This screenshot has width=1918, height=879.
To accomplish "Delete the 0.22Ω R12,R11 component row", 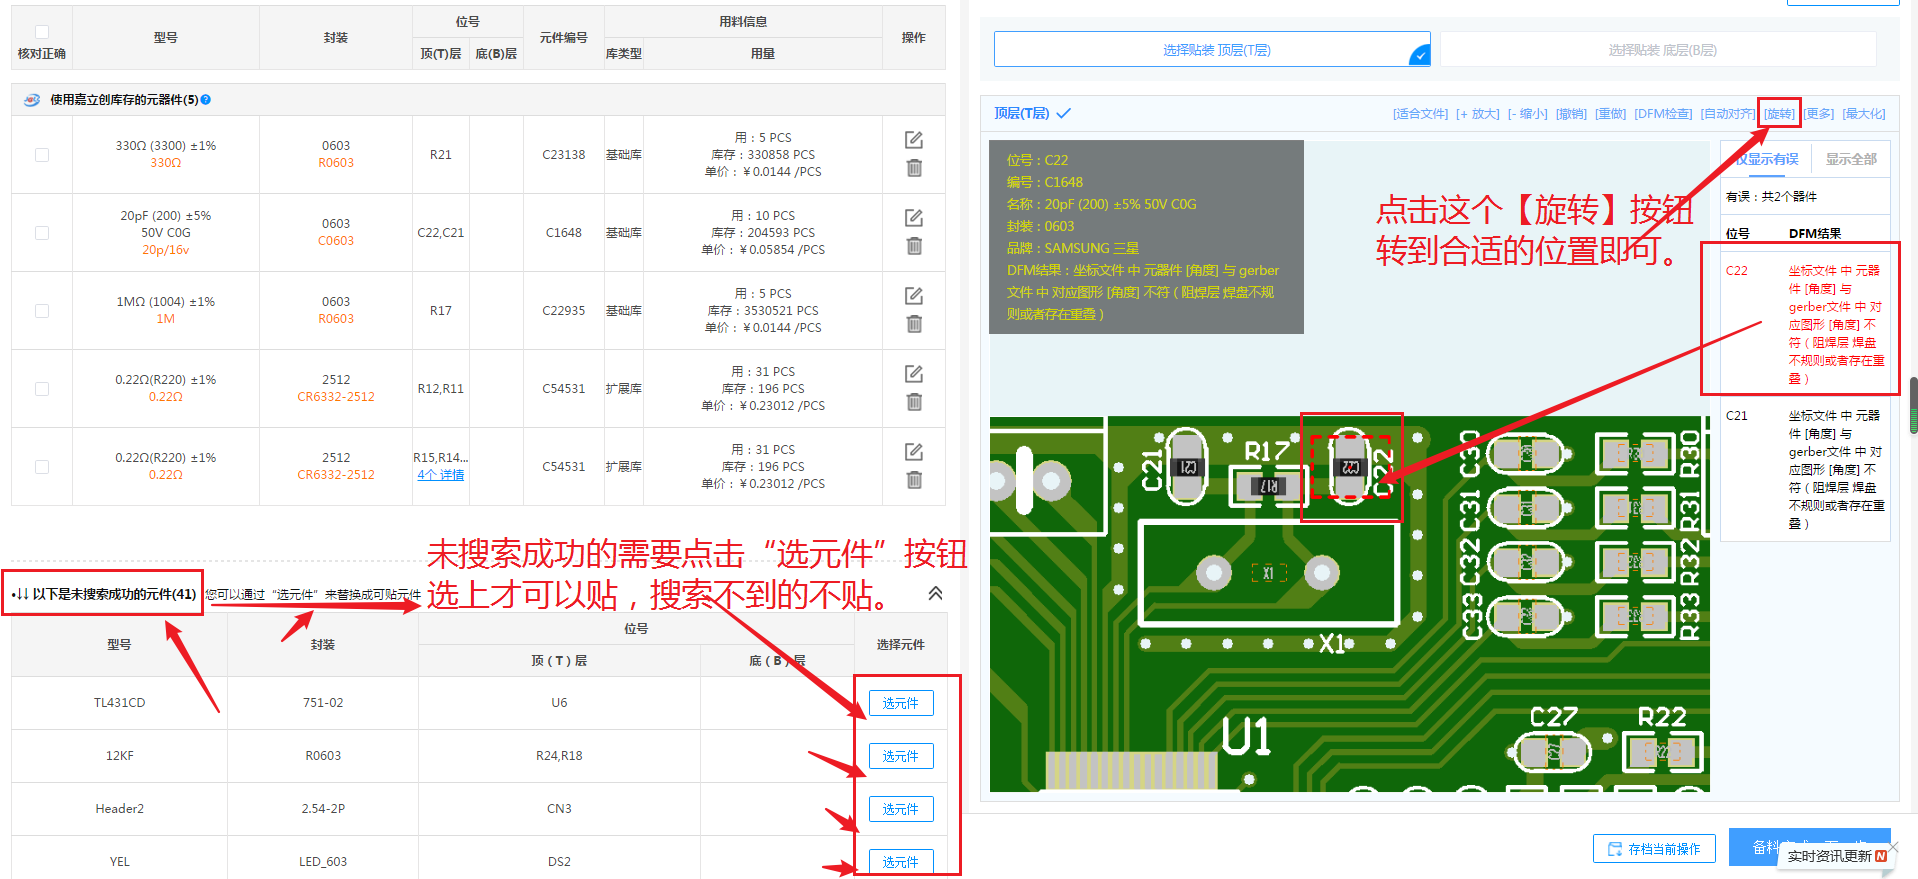I will click(x=914, y=402).
